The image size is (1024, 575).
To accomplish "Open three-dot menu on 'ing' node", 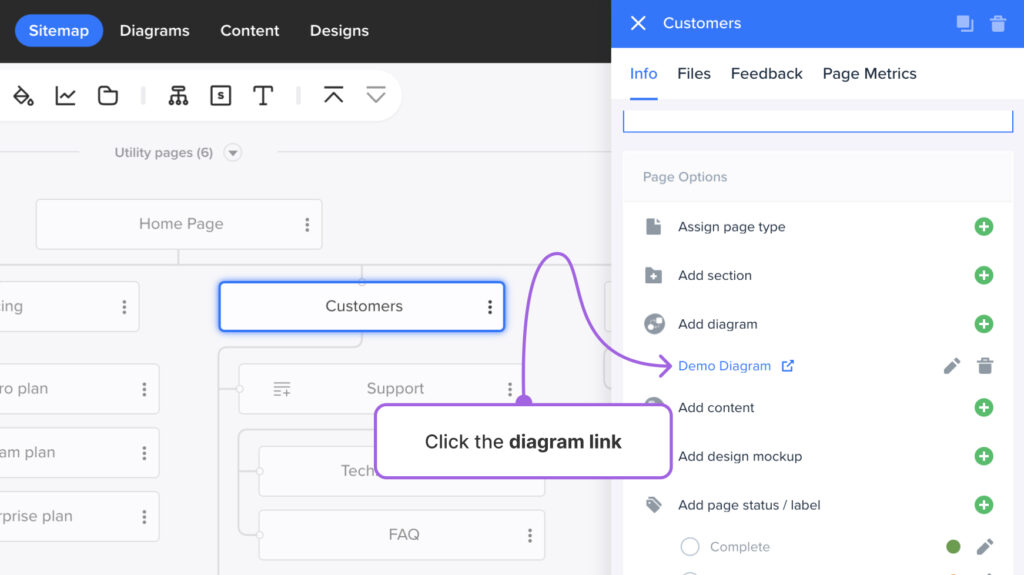I will point(124,307).
